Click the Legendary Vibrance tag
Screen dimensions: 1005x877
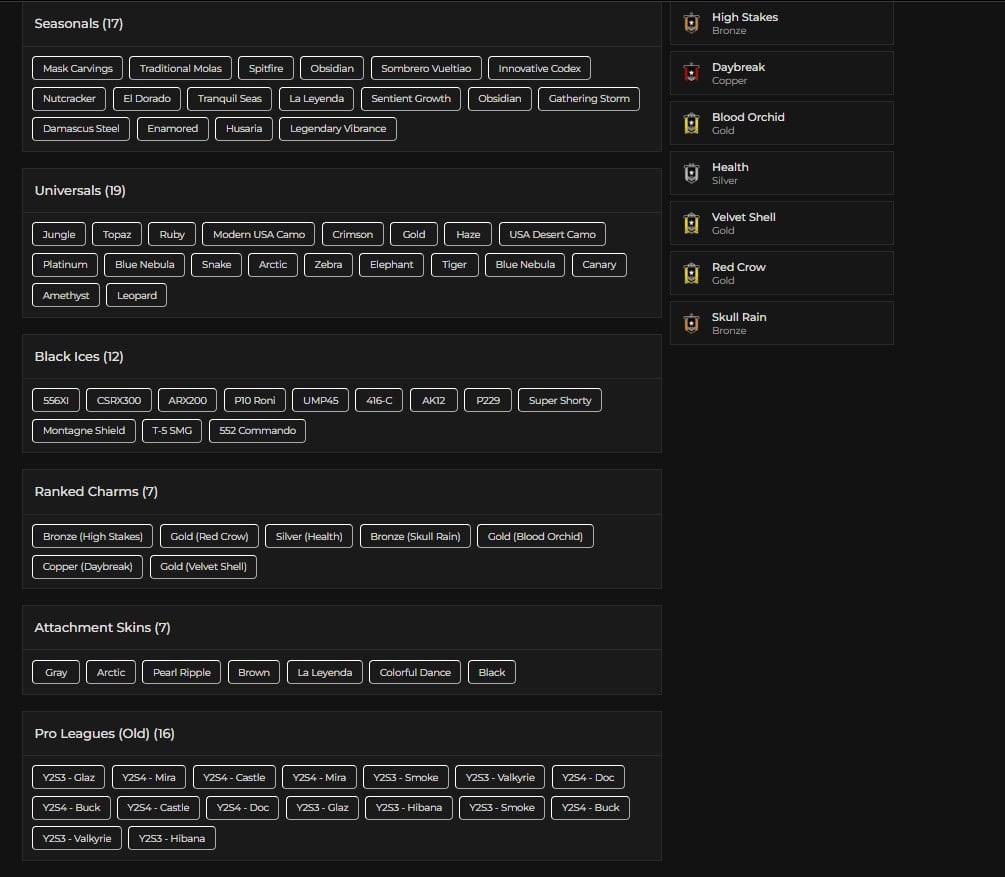(338, 128)
